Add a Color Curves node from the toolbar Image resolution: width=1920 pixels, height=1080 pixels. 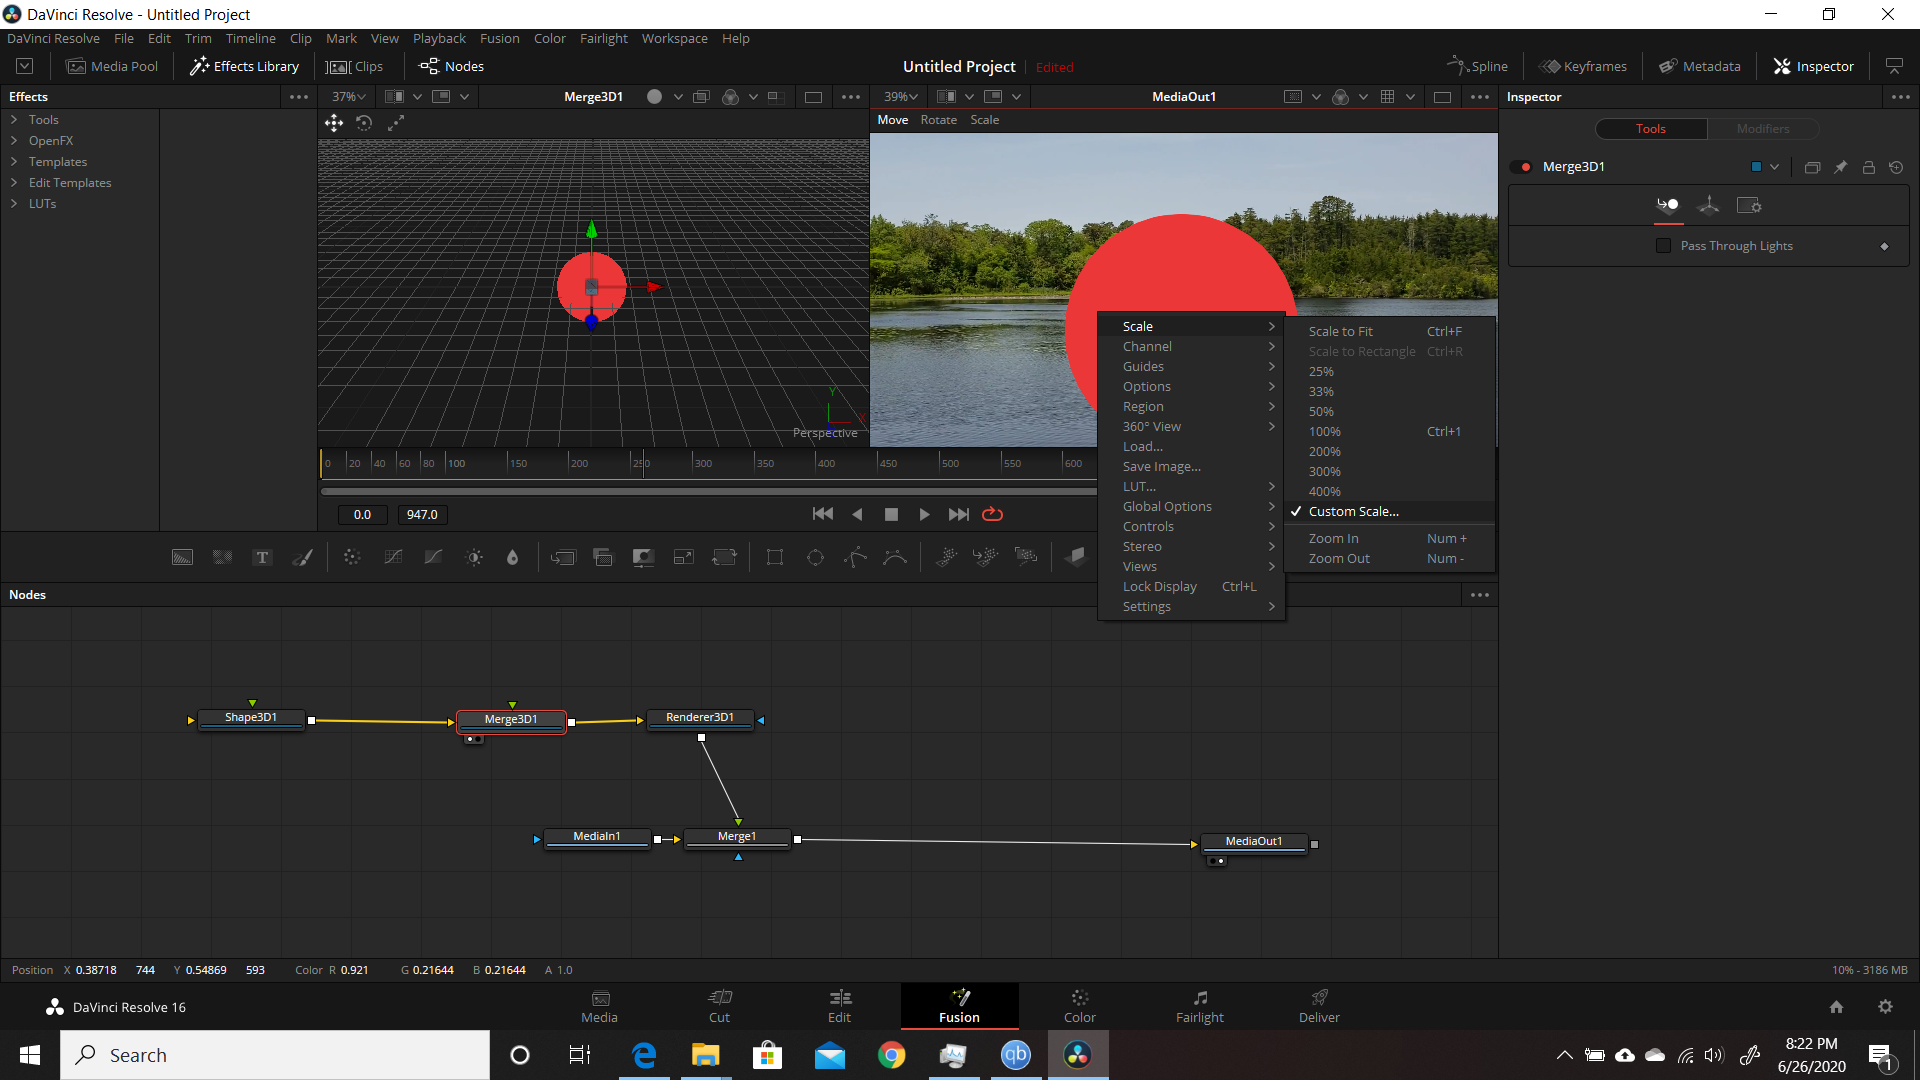click(393, 558)
